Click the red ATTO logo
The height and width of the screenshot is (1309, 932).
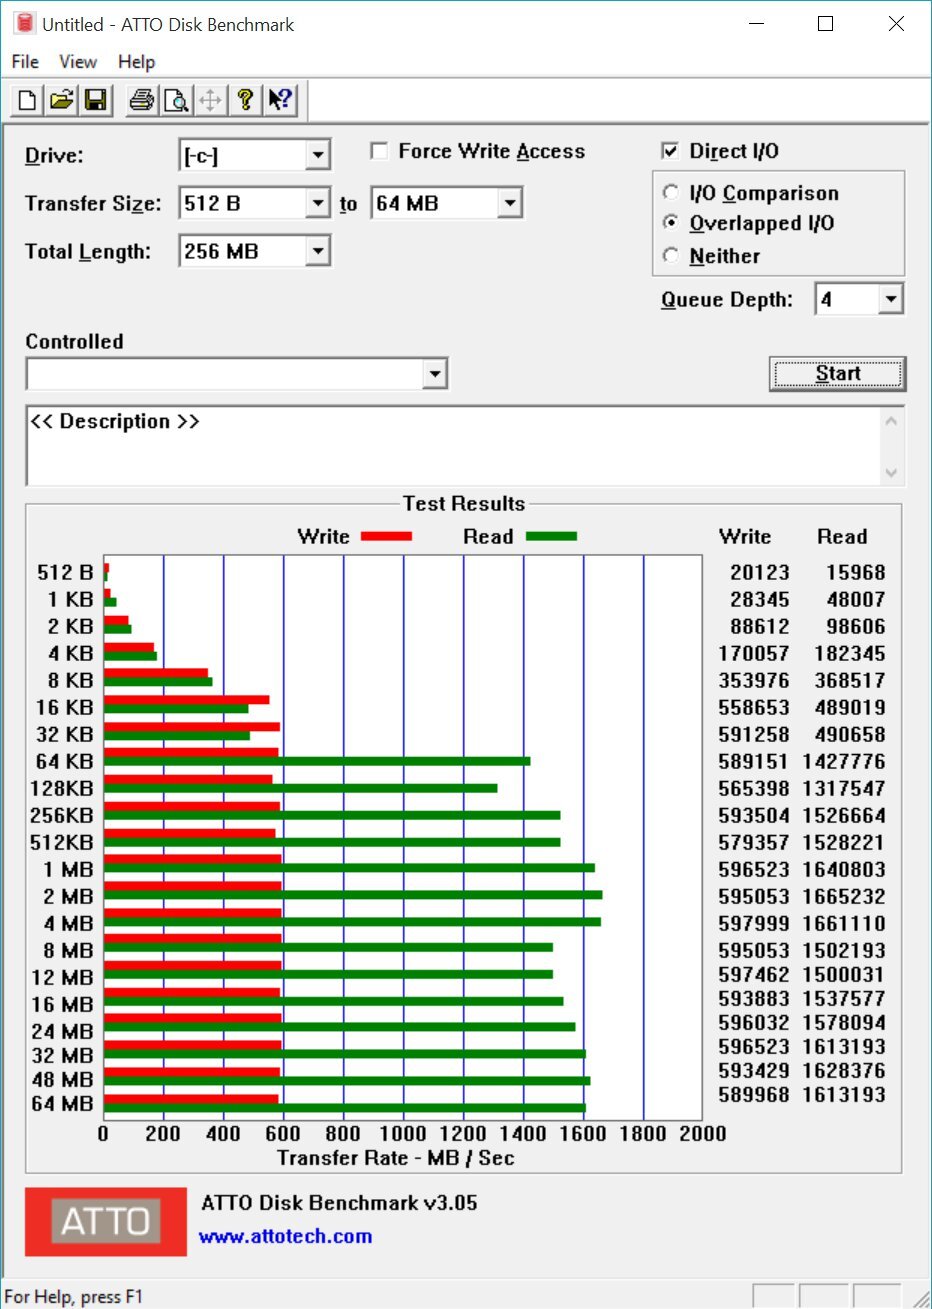pos(106,1221)
